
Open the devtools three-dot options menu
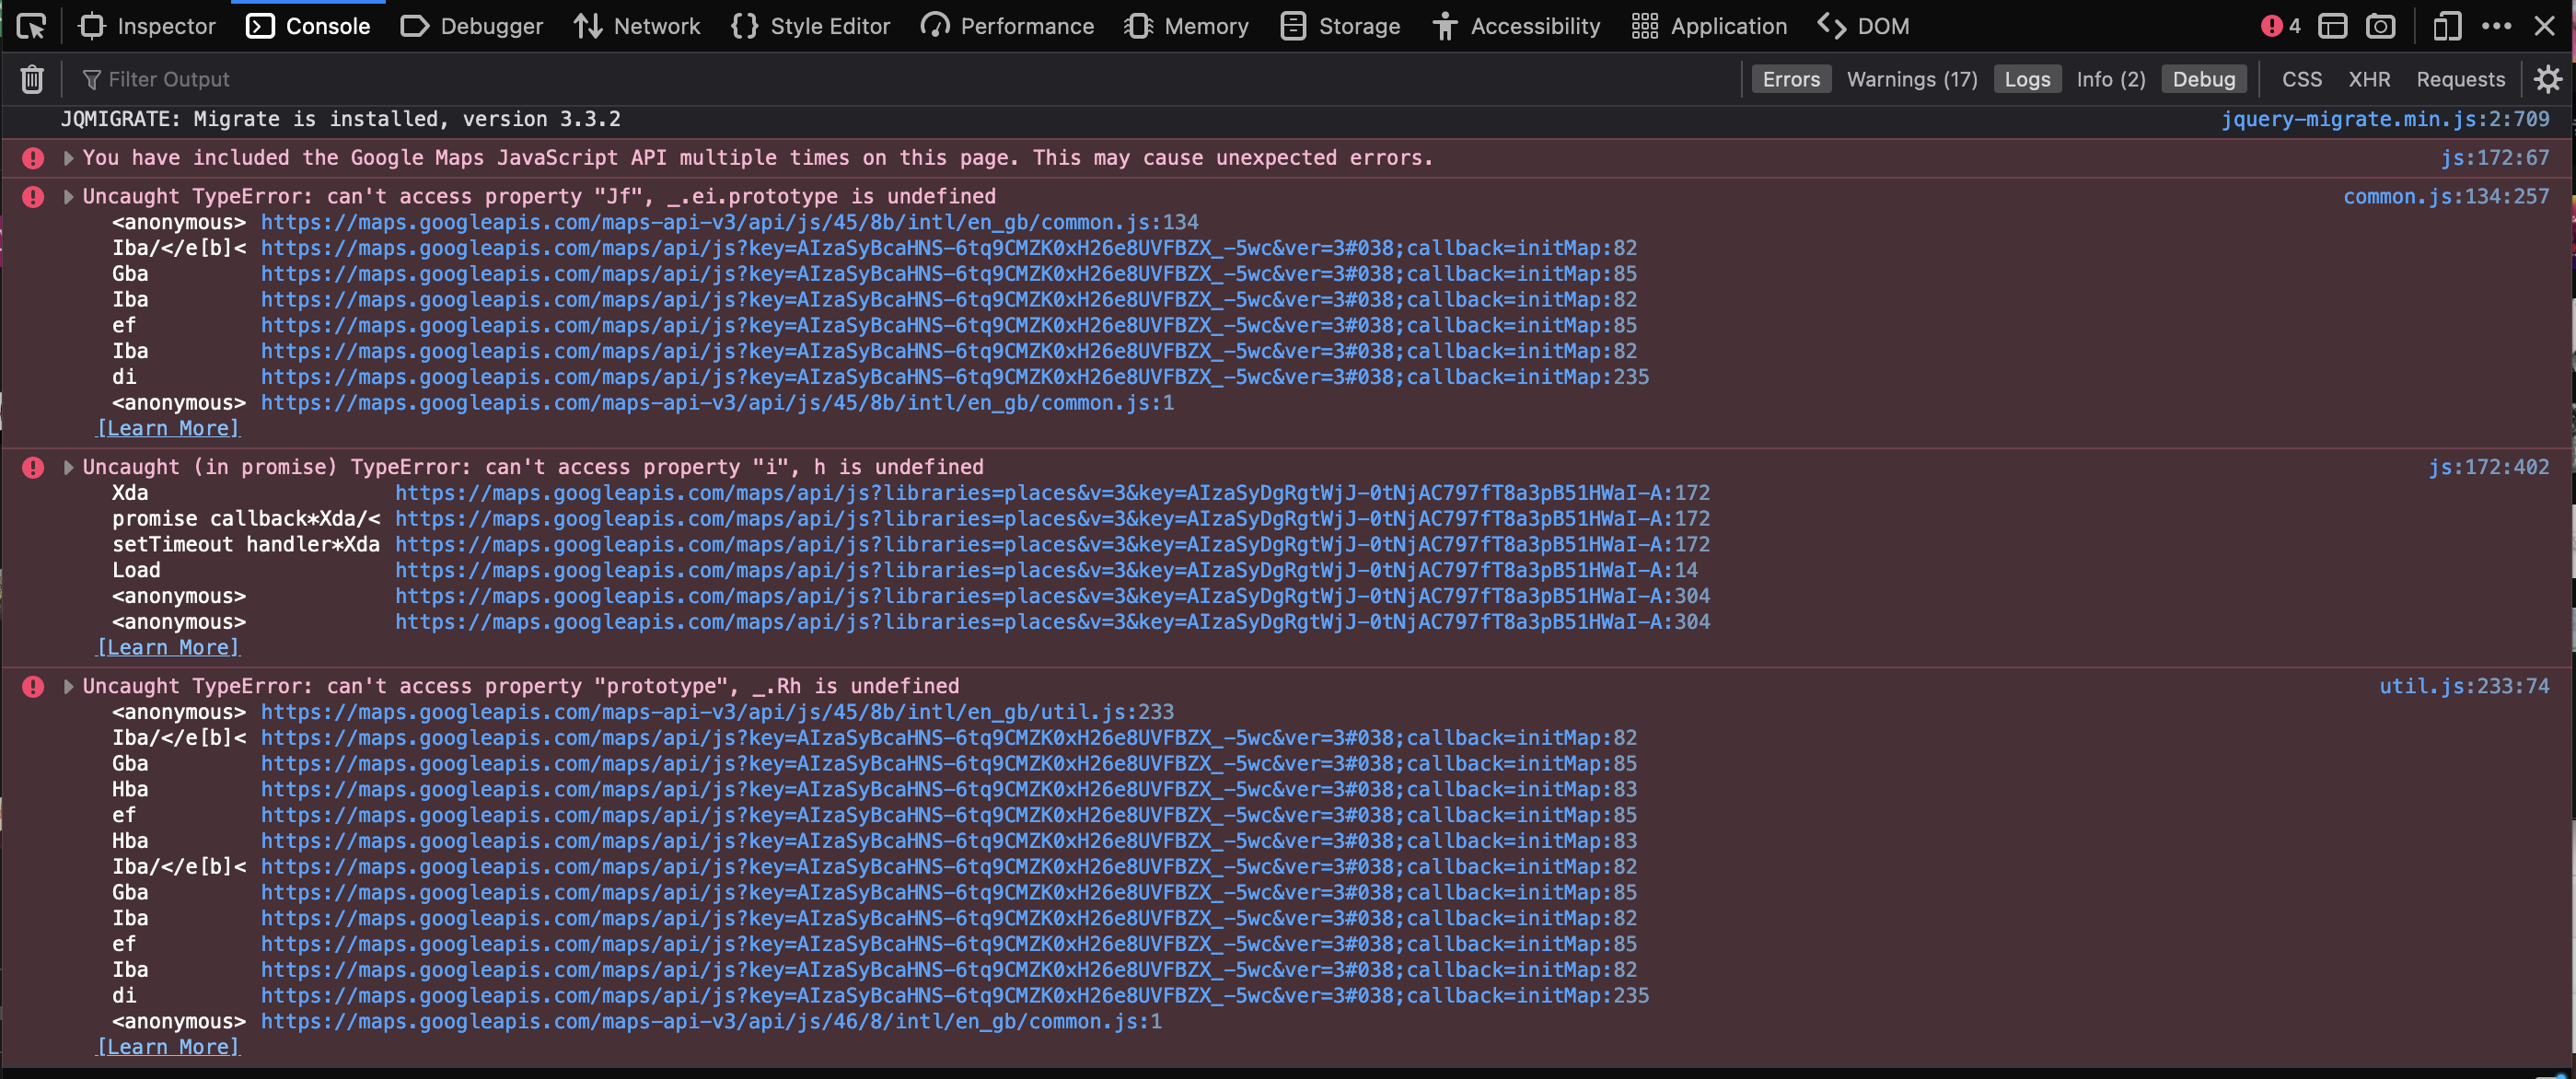click(2497, 26)
